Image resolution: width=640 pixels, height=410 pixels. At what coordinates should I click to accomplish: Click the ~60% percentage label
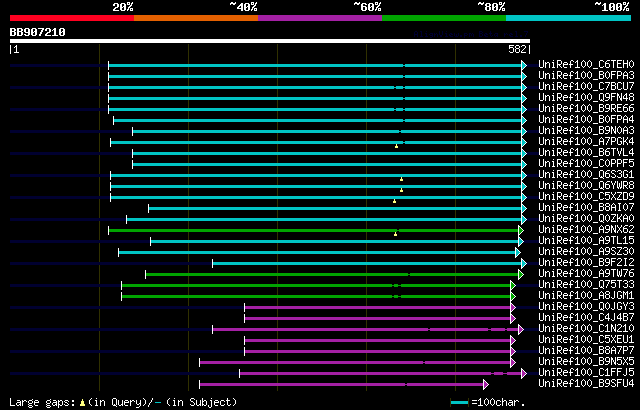(367, 7)
